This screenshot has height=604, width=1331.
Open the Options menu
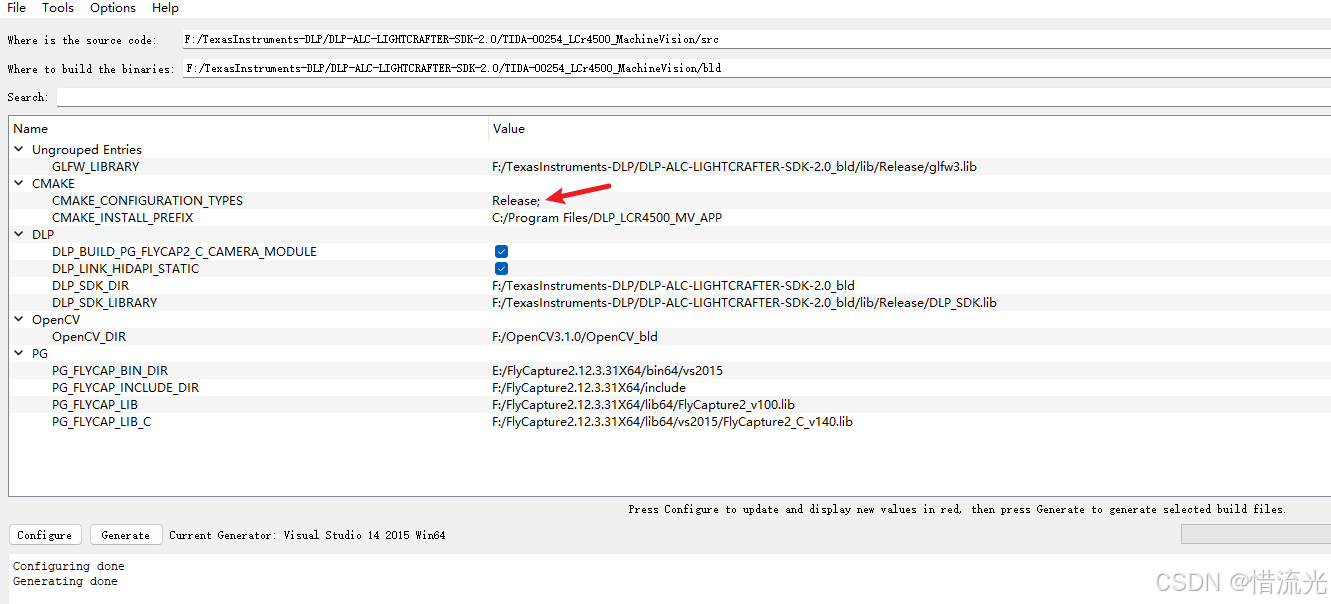point(113,8)
